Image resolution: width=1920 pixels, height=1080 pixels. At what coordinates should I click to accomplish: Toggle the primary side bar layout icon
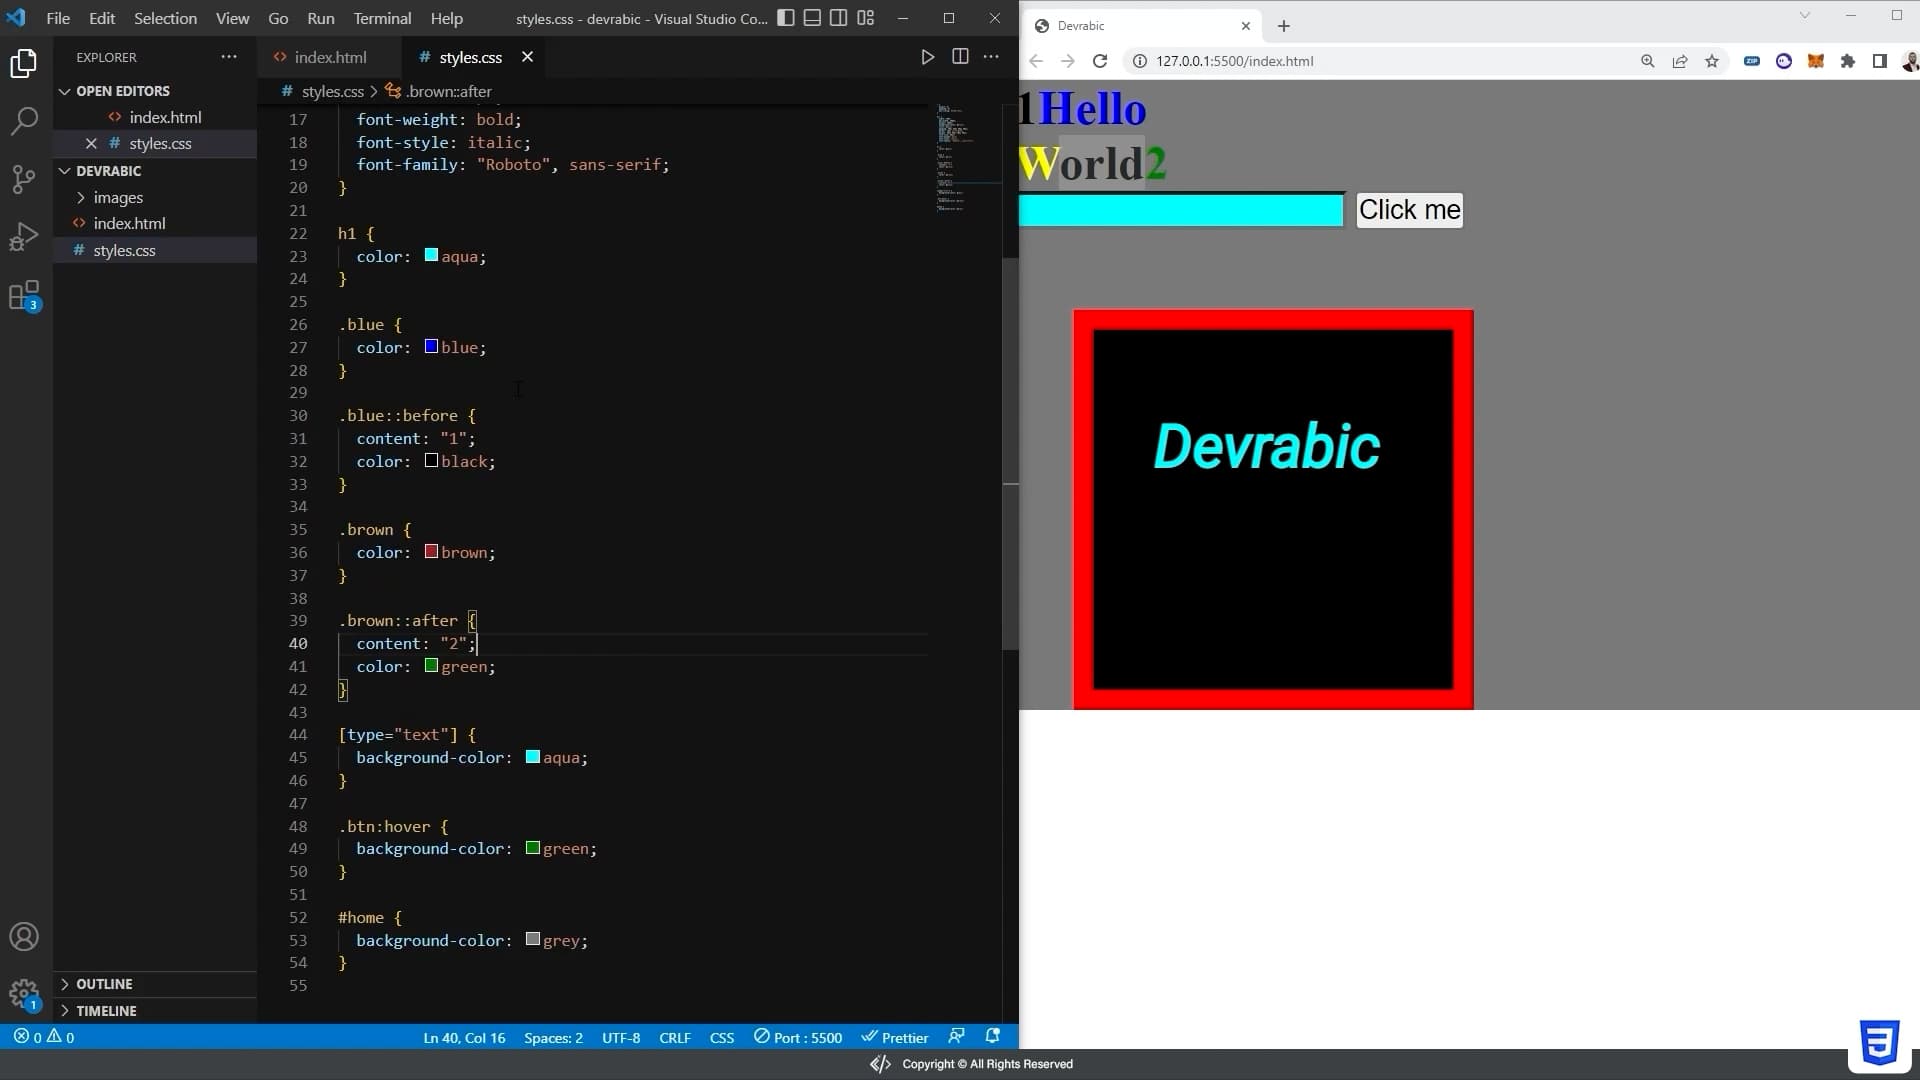786,18
